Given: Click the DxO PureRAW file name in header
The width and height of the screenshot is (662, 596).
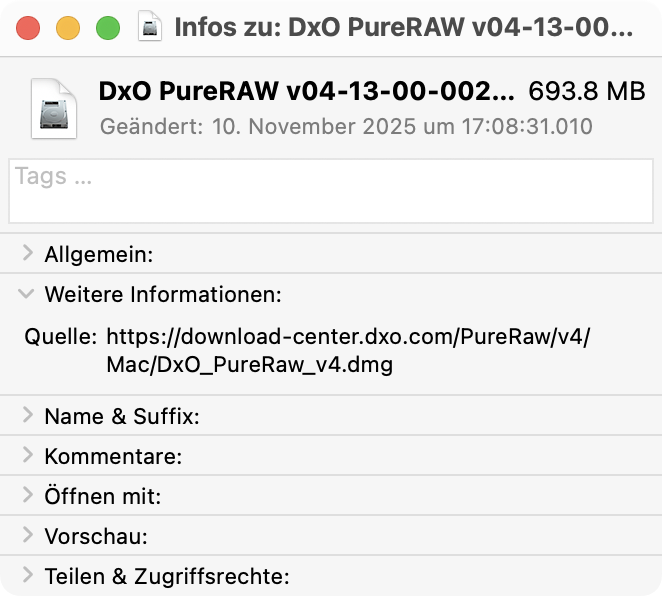Looking at the screenshot, I should tap(307, 92).
